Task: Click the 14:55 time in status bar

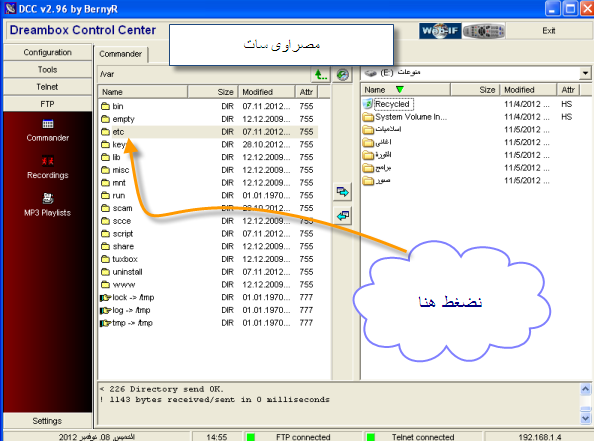Action: [217, 437]
